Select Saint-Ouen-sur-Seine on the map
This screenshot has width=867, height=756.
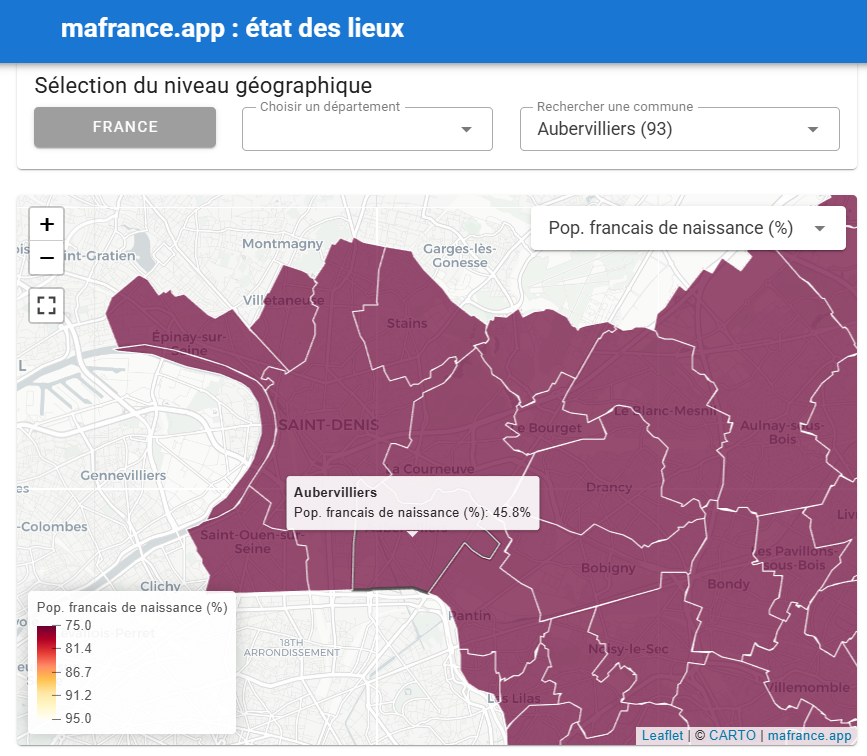(252, 541)
